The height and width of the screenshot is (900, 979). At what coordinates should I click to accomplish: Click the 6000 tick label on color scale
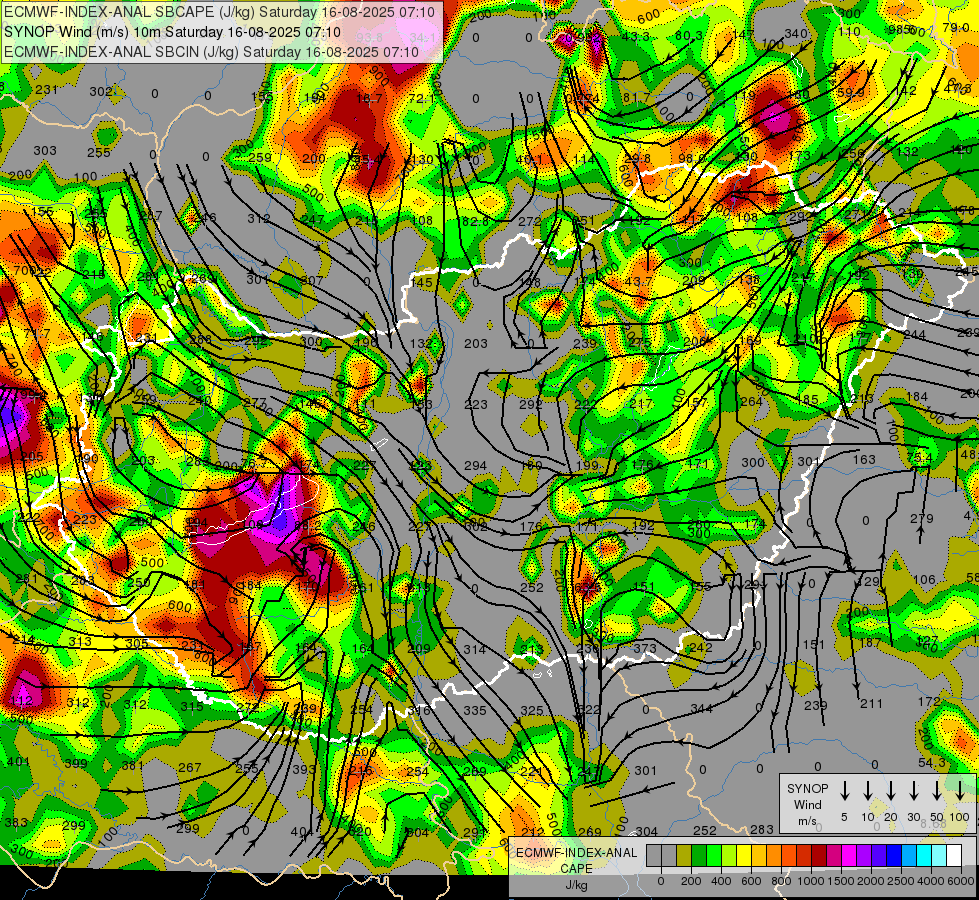962,881
